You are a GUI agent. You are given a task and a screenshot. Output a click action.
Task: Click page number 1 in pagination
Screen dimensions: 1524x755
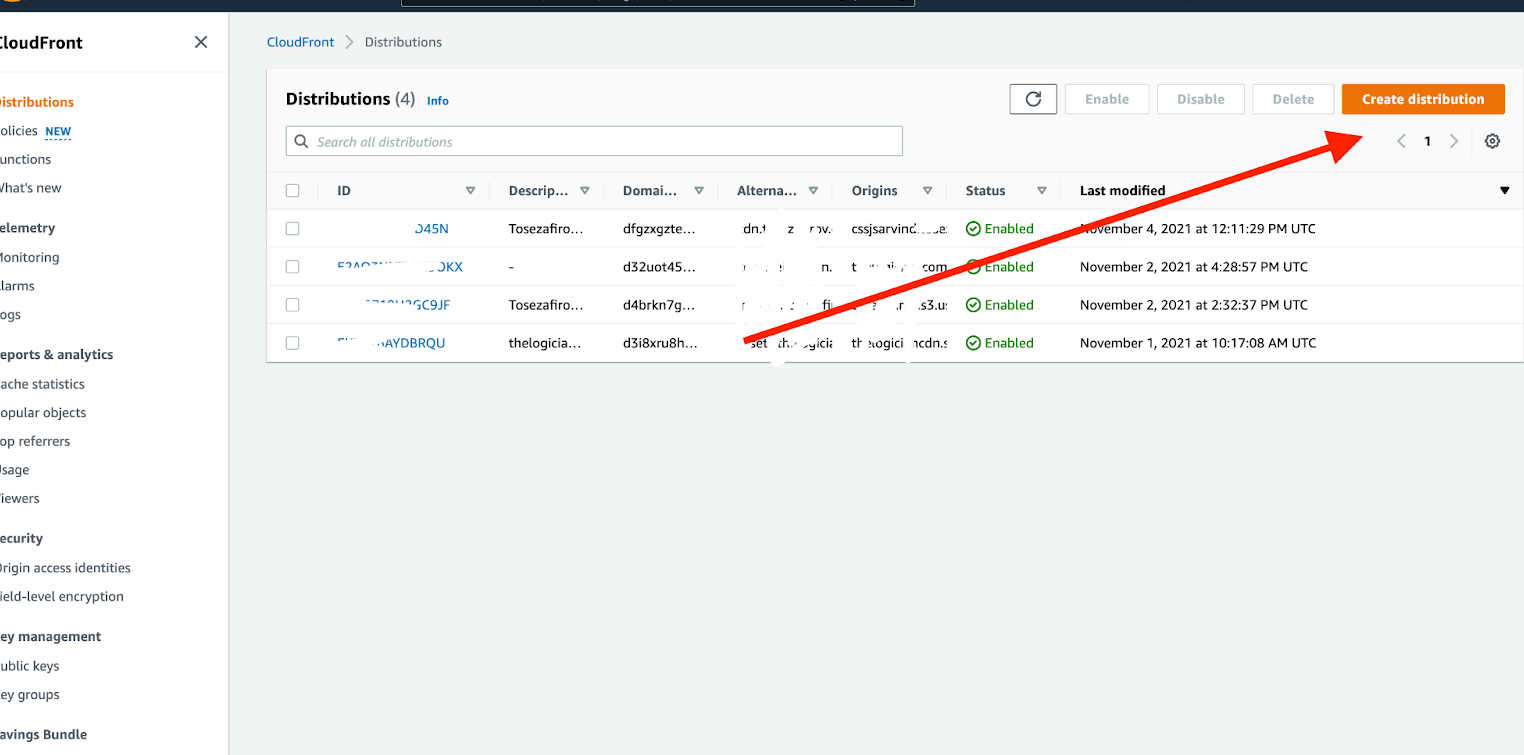point(1428,141)
